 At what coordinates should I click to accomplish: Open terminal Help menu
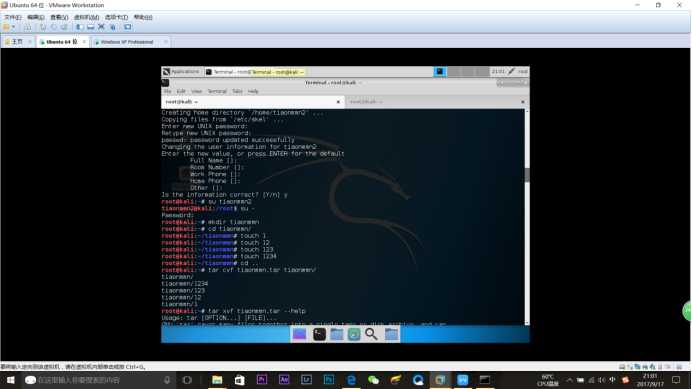pyautogui.click(x=253, y=91)
